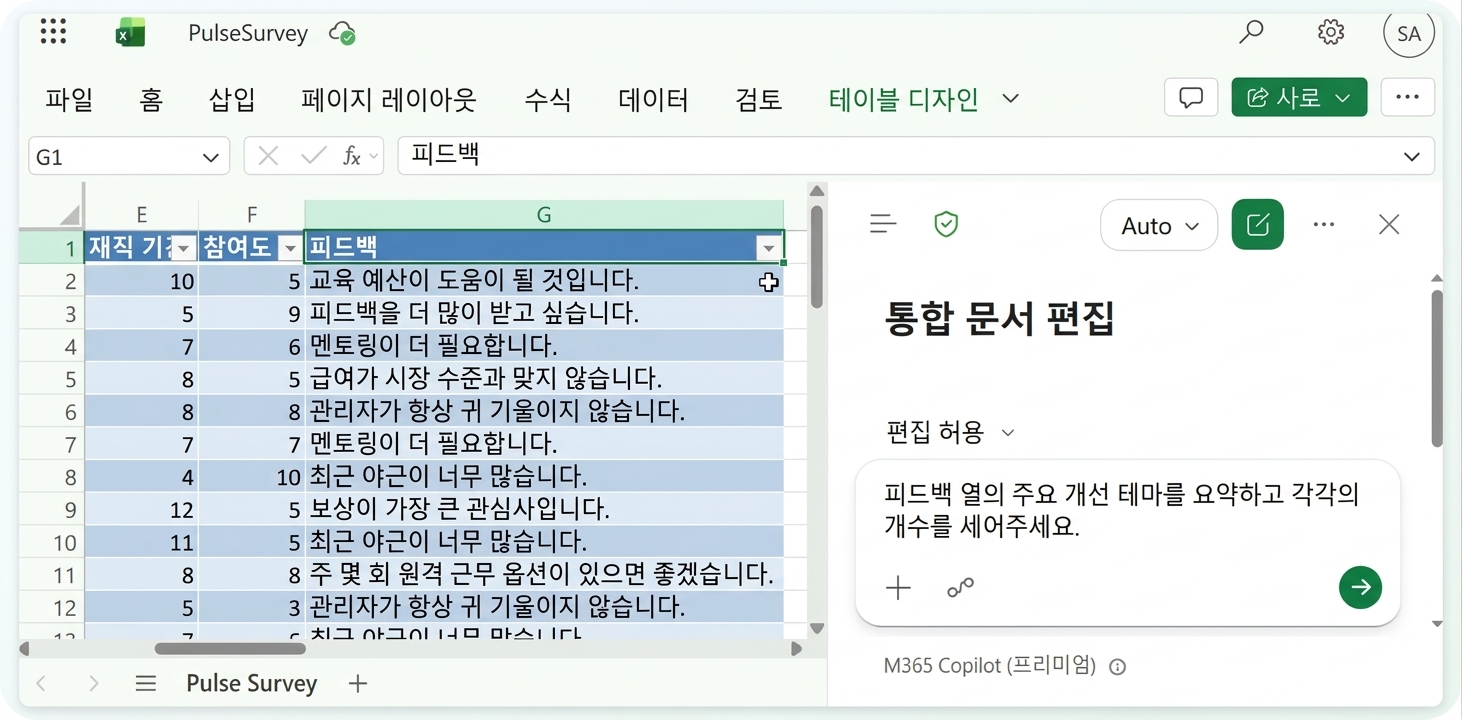Go to the previous sheet arrow
1462x720 pixels.
click(x=41, y=684)
